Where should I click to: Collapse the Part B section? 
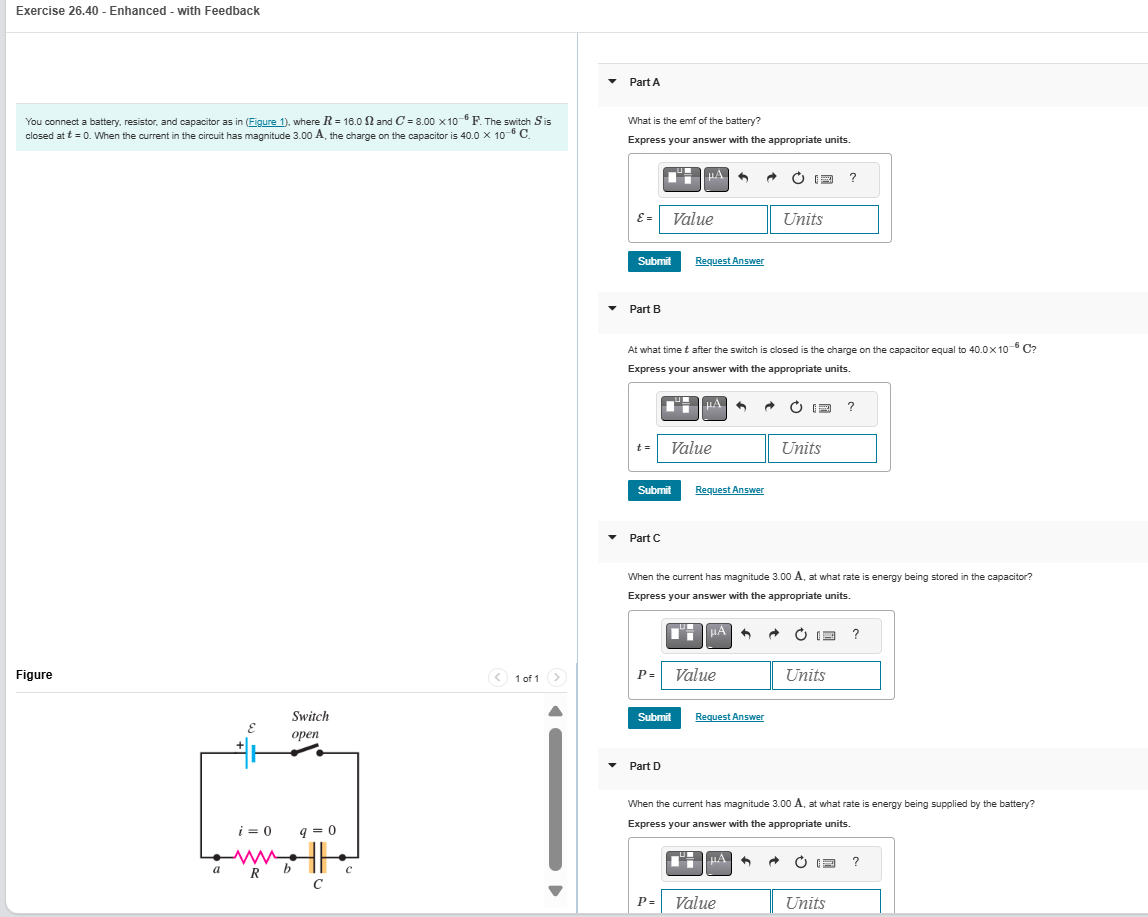point(611,309)
